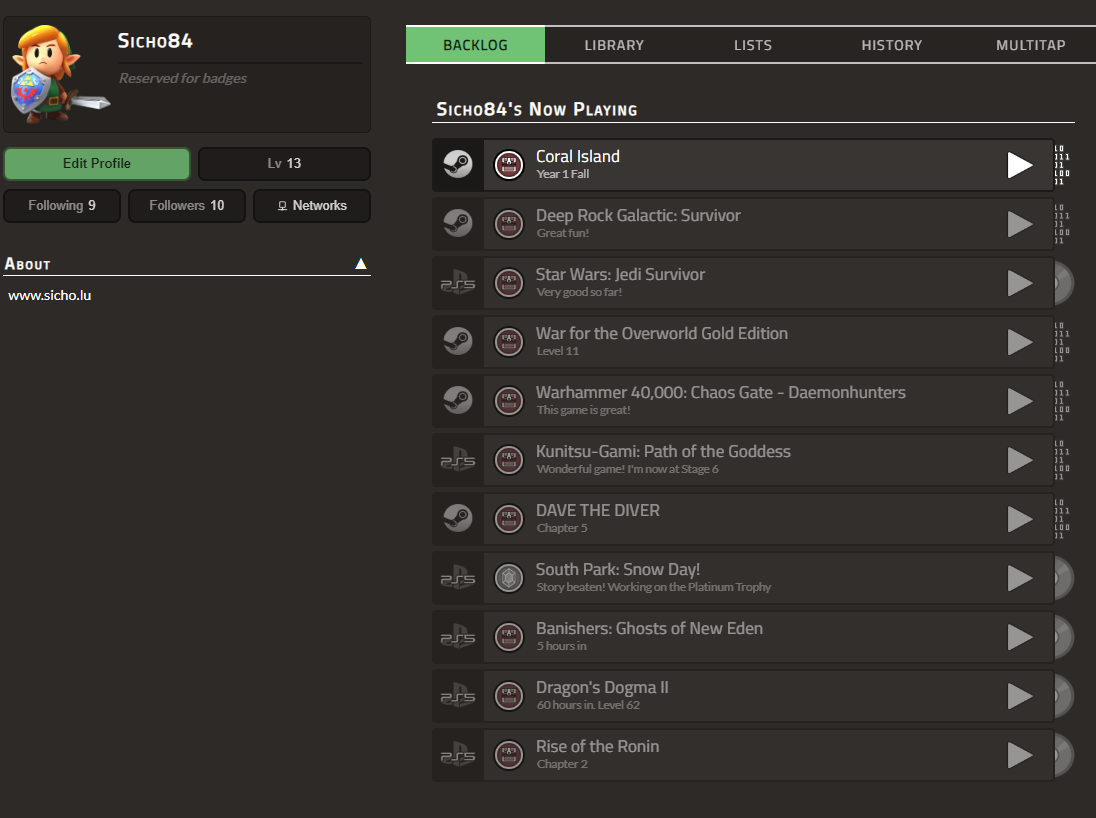Click the trophy badge for South Park: Snow Day!
This screenshot has width=1096, height=818.
(509, 578)
